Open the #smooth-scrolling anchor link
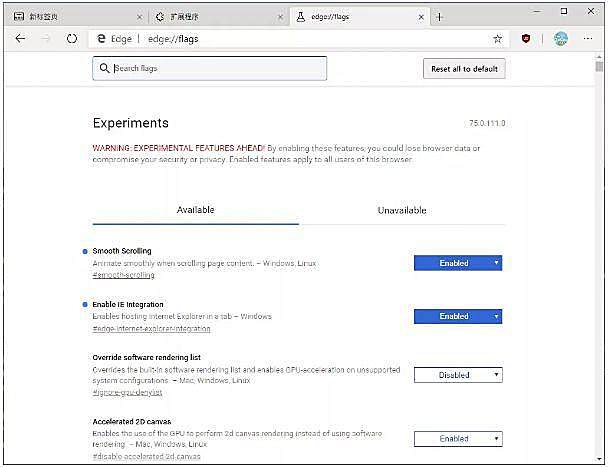 click(x=124, y=275)
